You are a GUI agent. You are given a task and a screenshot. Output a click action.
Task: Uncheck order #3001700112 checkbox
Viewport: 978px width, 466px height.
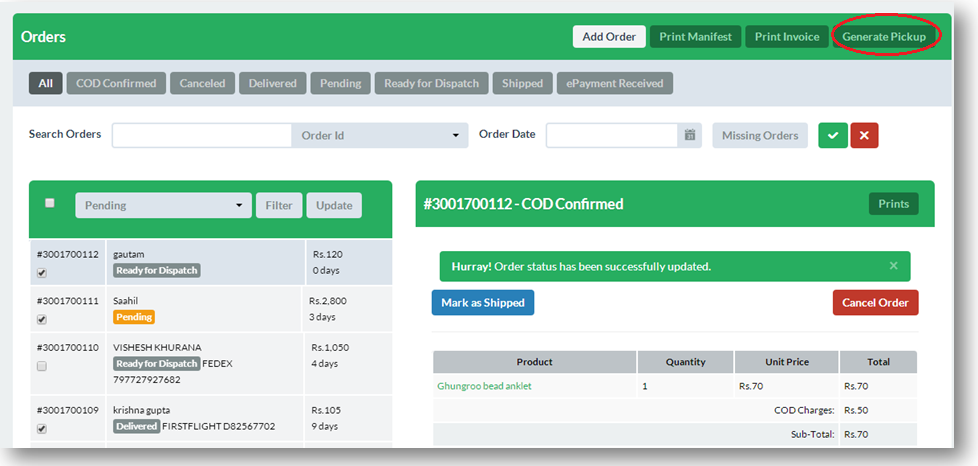click(x=42, y=273)
